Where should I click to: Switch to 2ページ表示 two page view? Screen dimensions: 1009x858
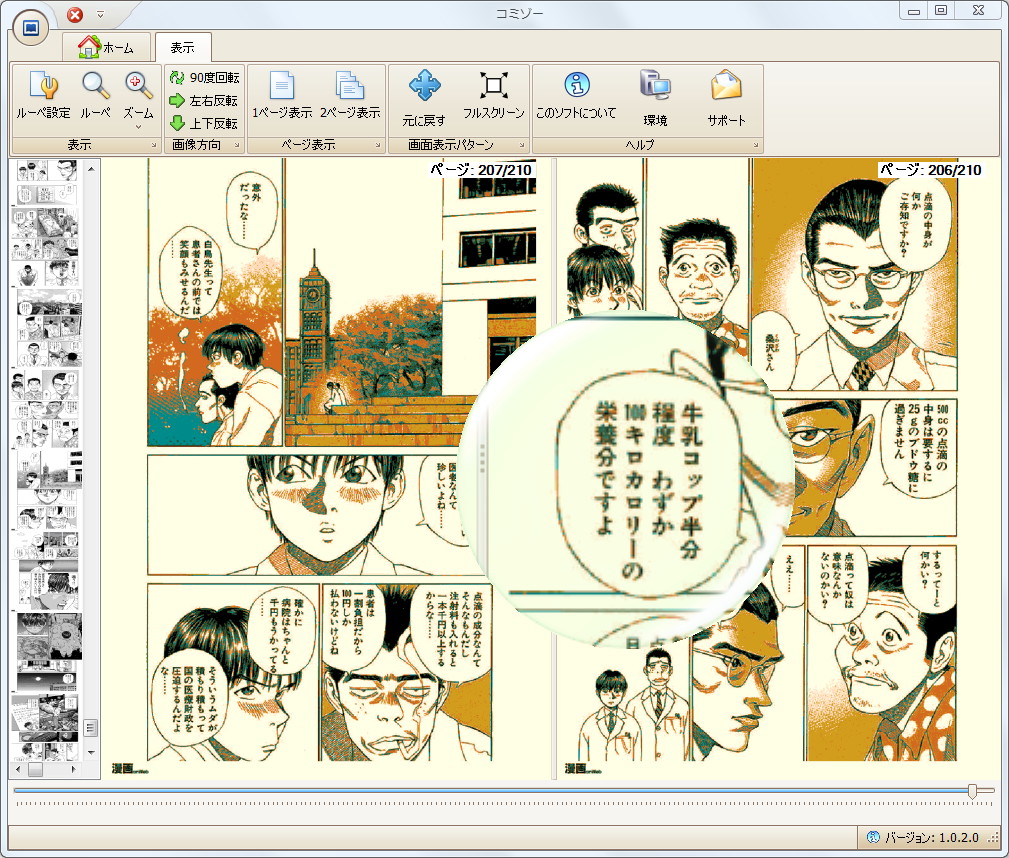tap(350, 95)
